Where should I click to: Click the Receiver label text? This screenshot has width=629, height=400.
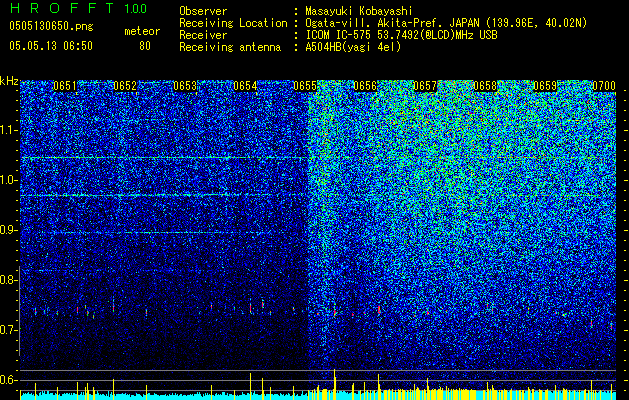[203, 35]
